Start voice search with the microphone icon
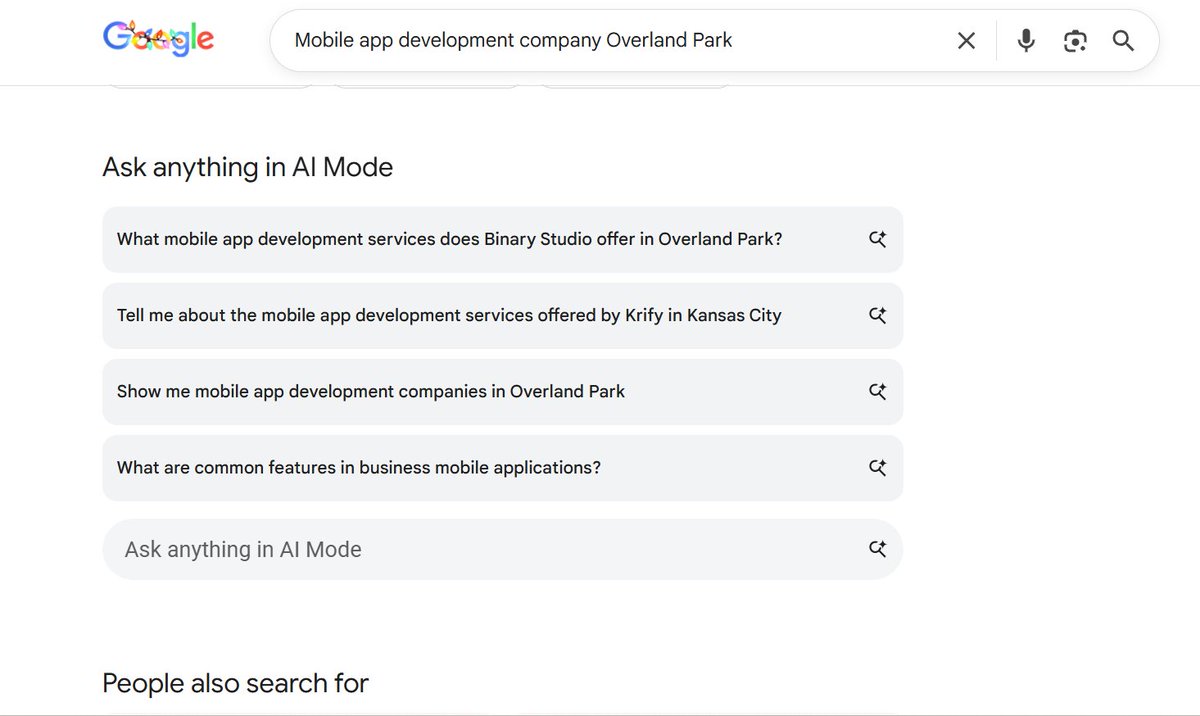Screen dimensions: 1200x716 click(x=1026, y=41)
